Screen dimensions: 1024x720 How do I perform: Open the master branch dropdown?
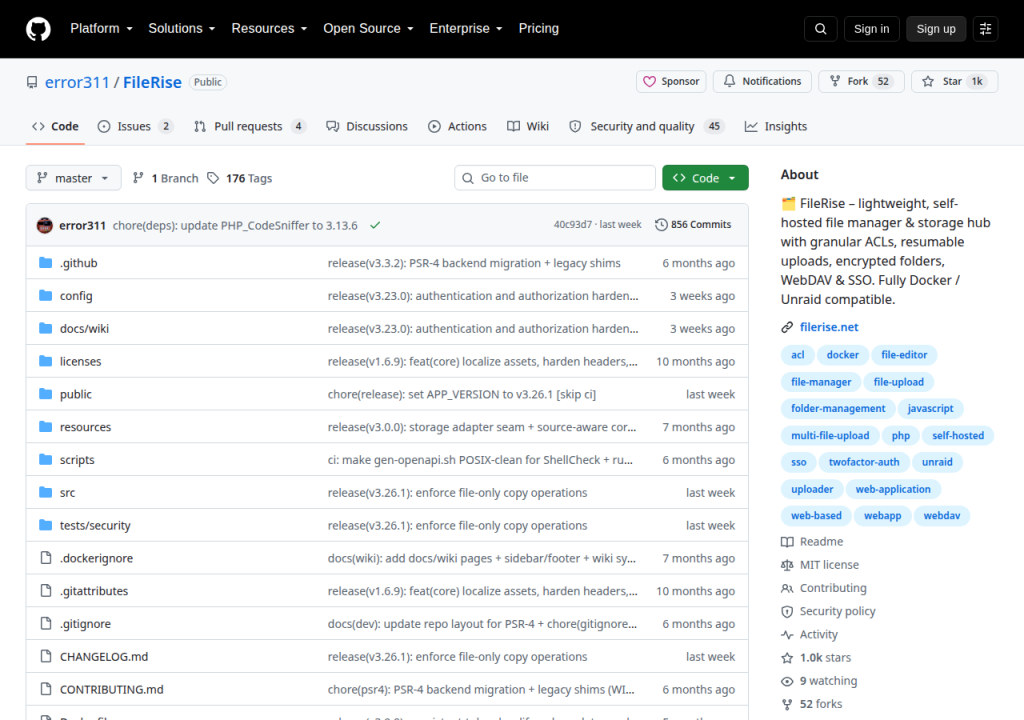[x=73, y=178]
